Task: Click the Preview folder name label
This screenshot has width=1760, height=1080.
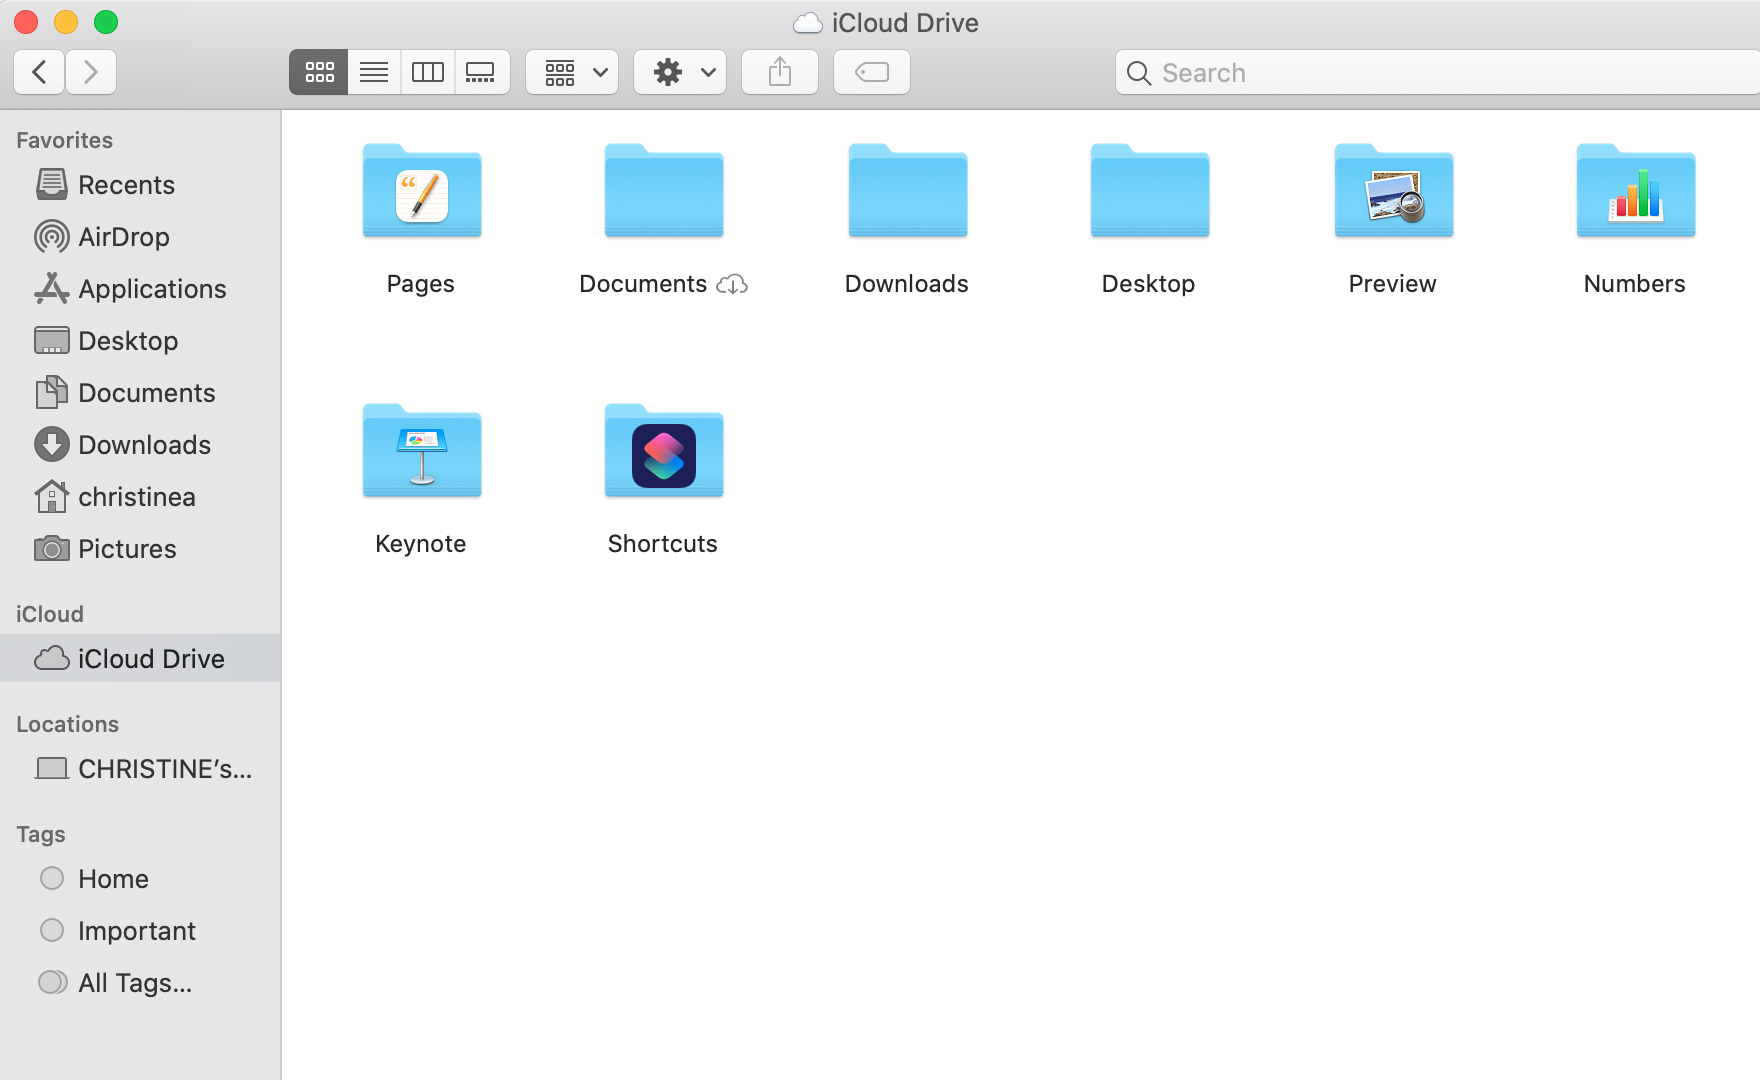Action: point(1393,284)
